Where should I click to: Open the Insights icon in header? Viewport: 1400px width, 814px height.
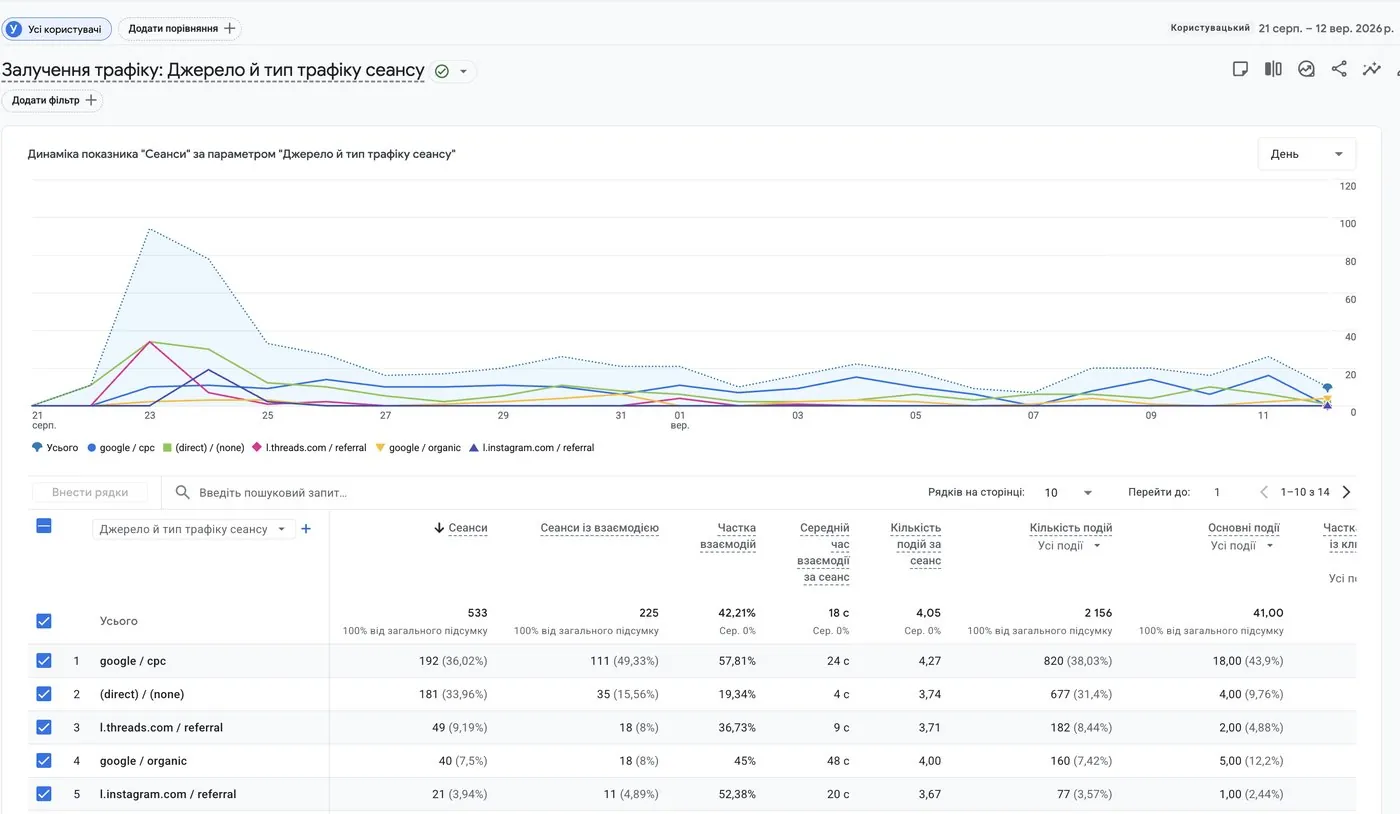coord(1306,69)
